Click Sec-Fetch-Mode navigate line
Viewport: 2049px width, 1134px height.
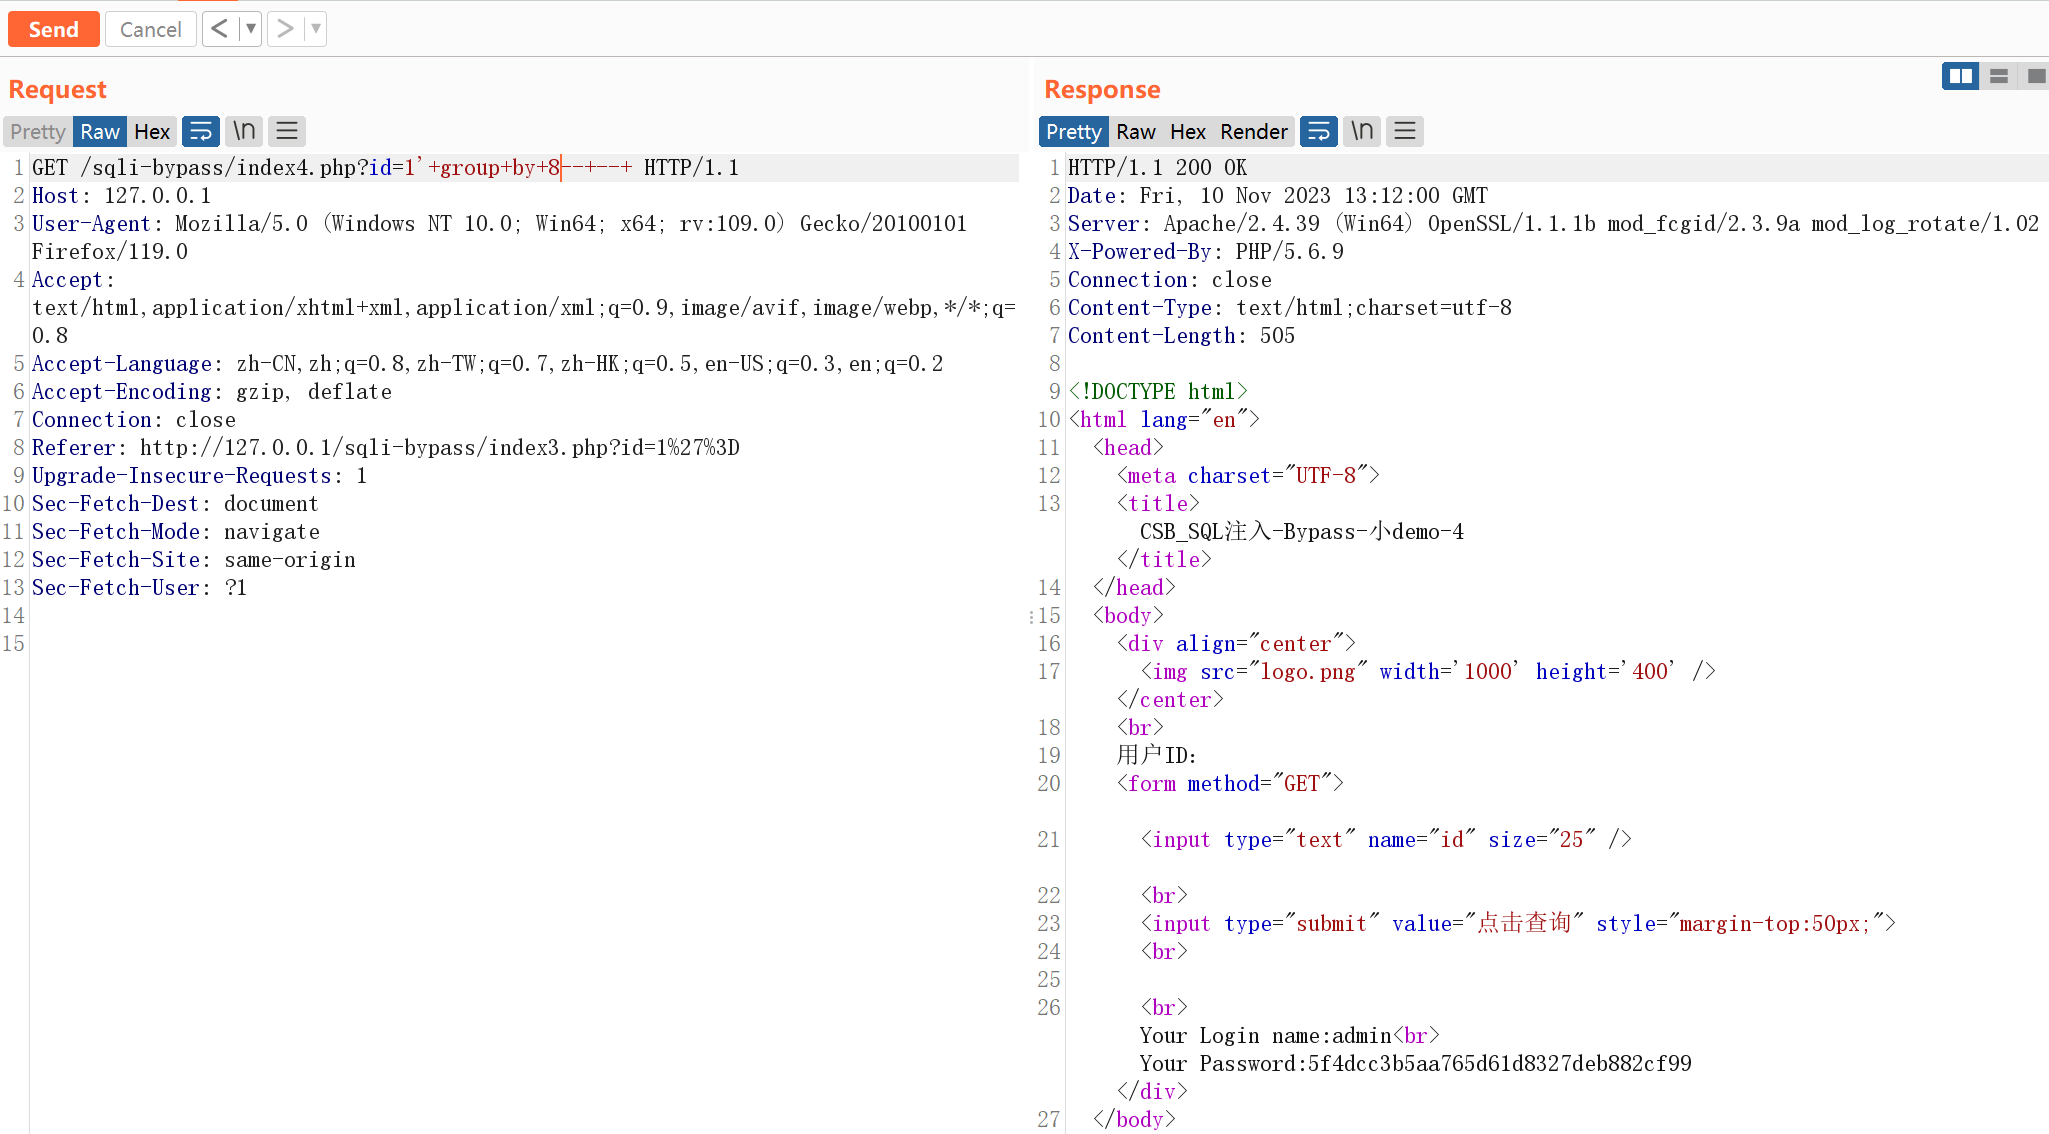[x=175, y=531]
